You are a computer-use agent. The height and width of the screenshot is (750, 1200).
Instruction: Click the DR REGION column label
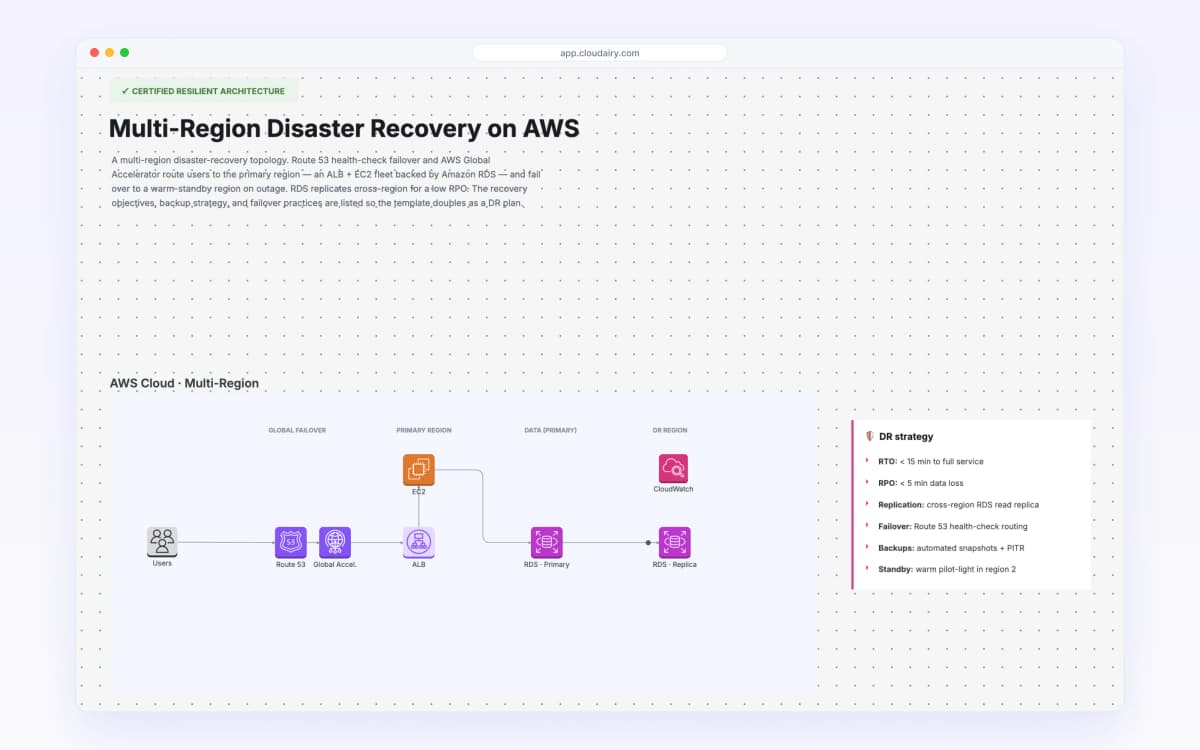coord(670,430)
